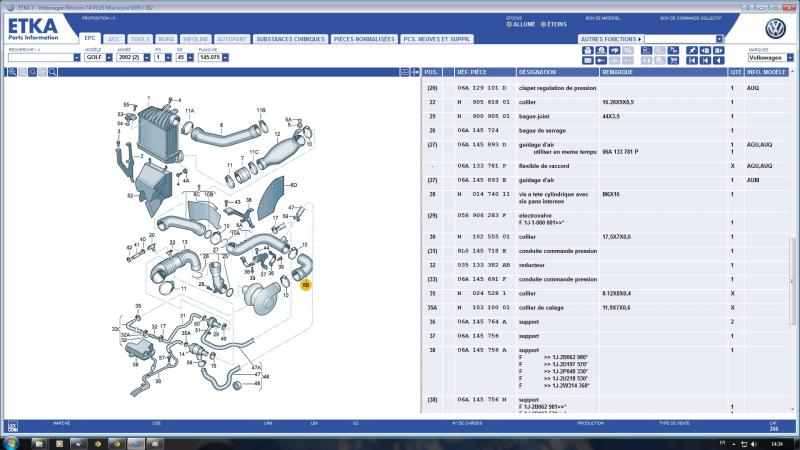Click the pin icon in the toolbar
This screenshot has height=450, width=800.
(x=691, y=50)
